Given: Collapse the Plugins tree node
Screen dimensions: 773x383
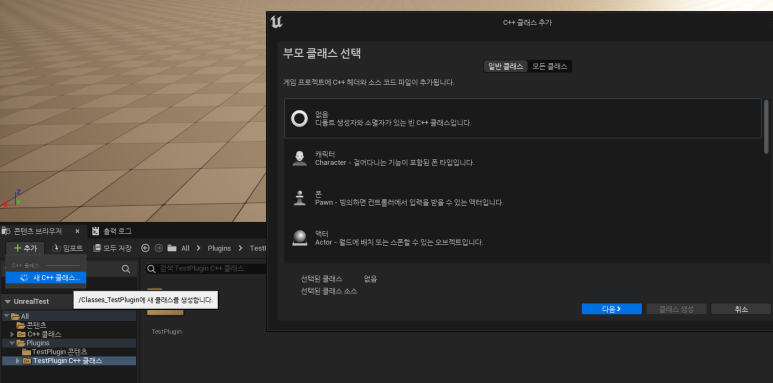Looking at the screenshot, I should [12, 343].
